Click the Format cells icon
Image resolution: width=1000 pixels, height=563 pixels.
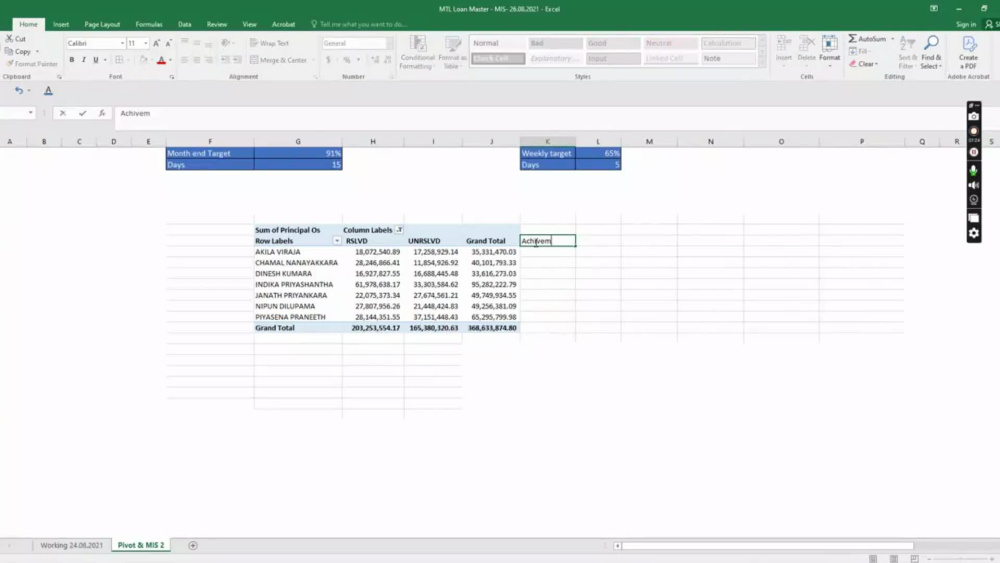[x=830, y=48]
